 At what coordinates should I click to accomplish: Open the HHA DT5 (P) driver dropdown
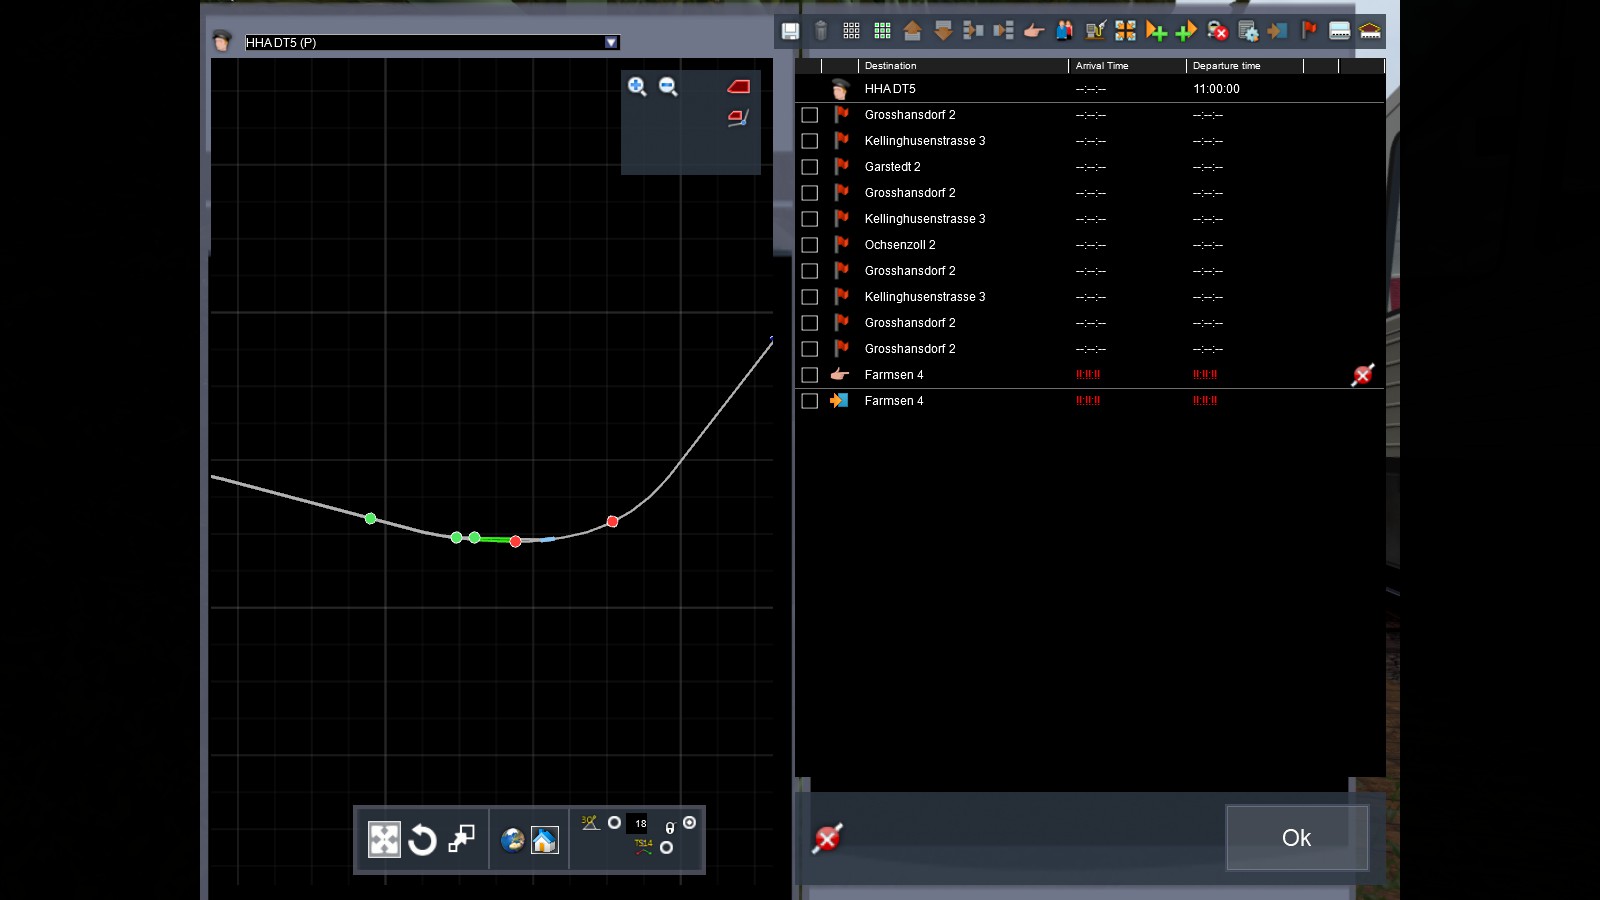[611, 42]
